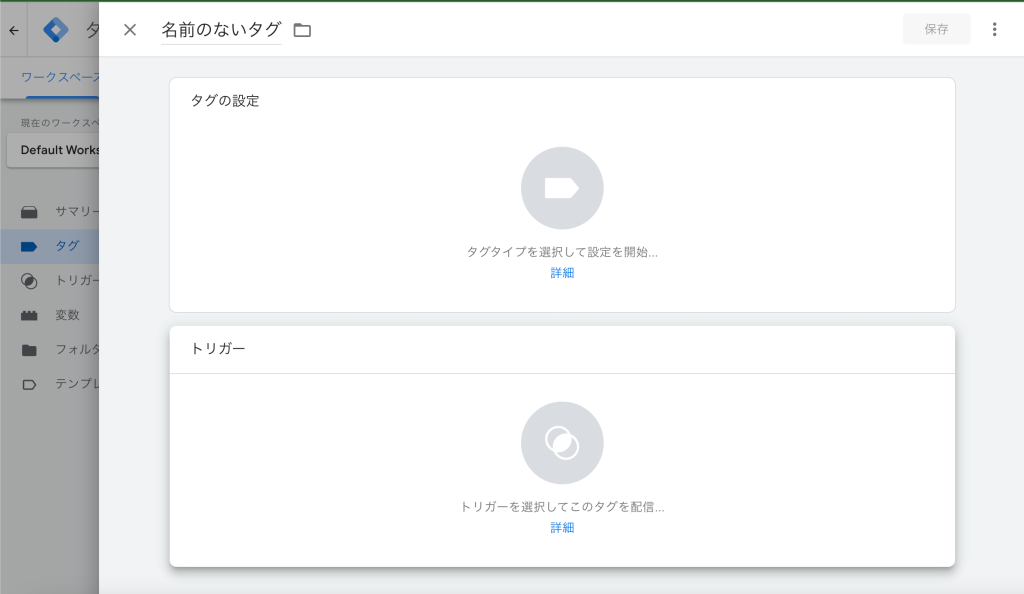Click the 保存 save button
This screenshot has height=594, width=1024.
pyautogui.click(x=936, y=29)
